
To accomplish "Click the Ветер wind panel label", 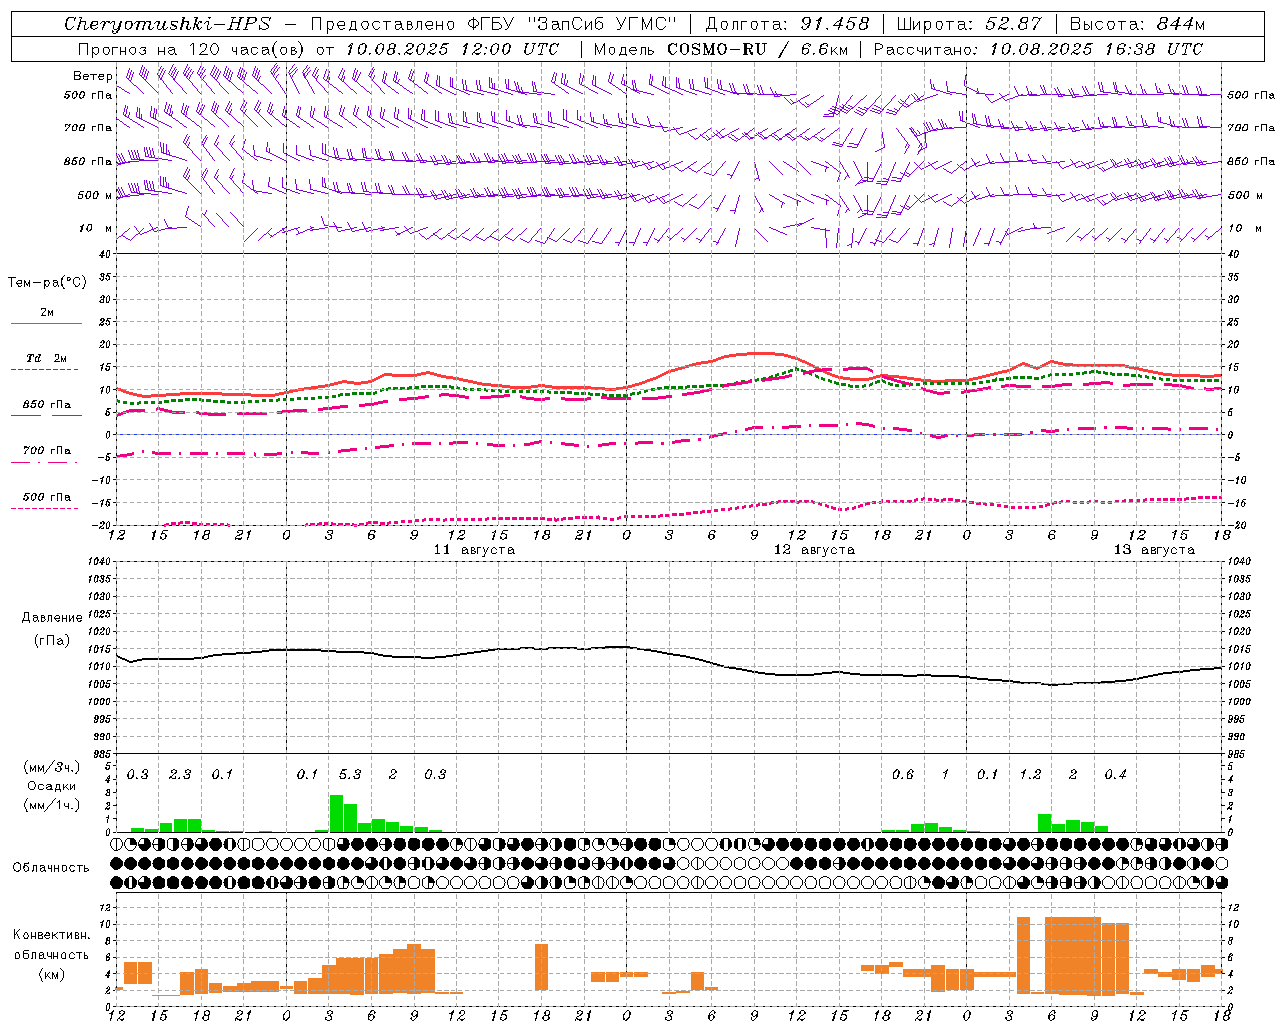I will [x=93, y=76].
